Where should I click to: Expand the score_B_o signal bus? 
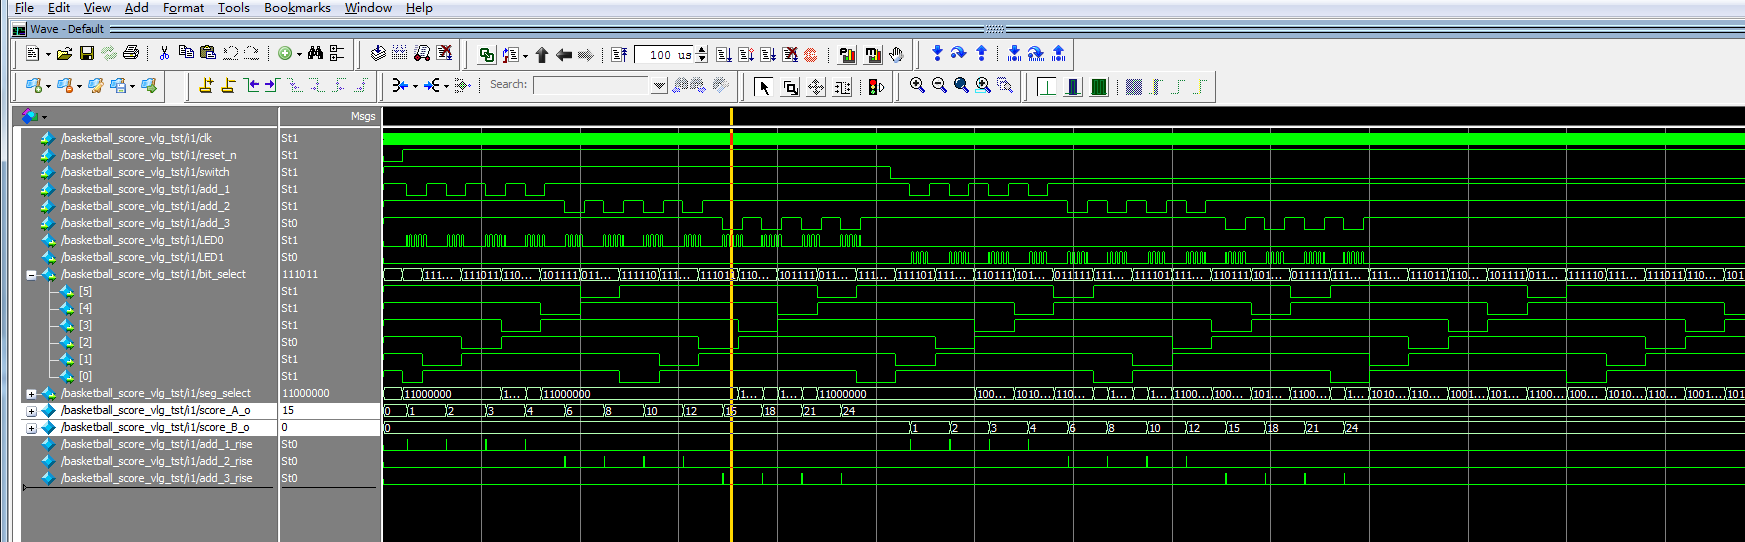[31, 428]
